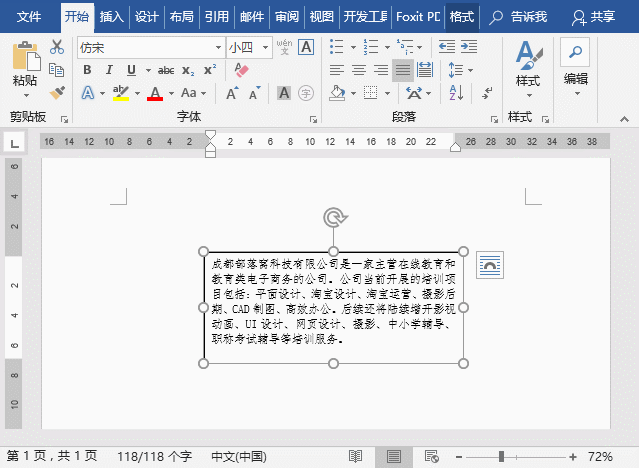Switch to Read Mode view in status bar
639x468 pixels.
[x=355, y=456]
